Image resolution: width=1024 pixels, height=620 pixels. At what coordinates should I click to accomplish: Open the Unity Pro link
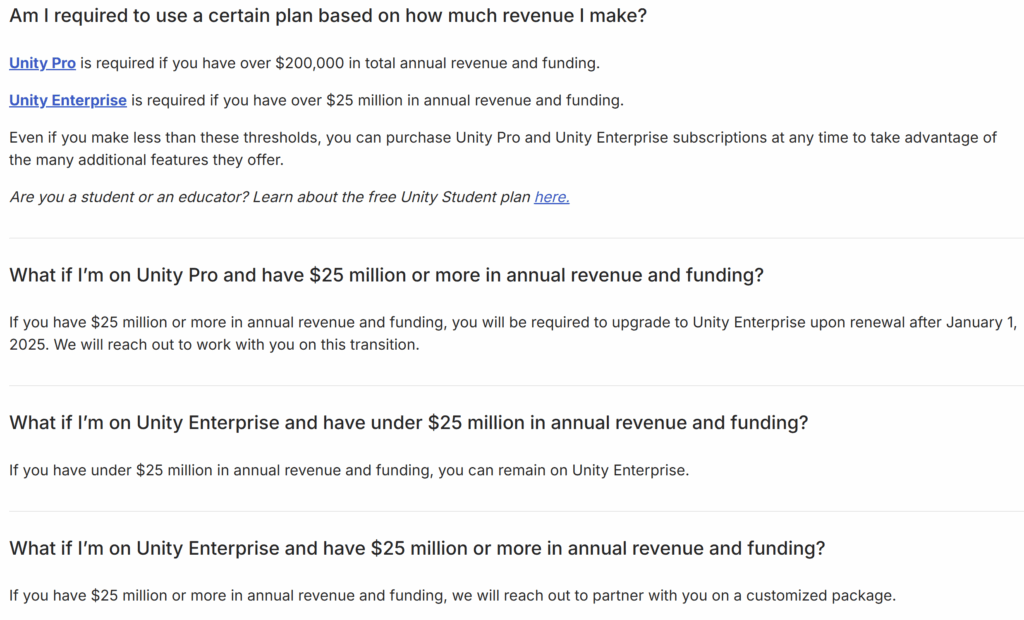(42, 63)
